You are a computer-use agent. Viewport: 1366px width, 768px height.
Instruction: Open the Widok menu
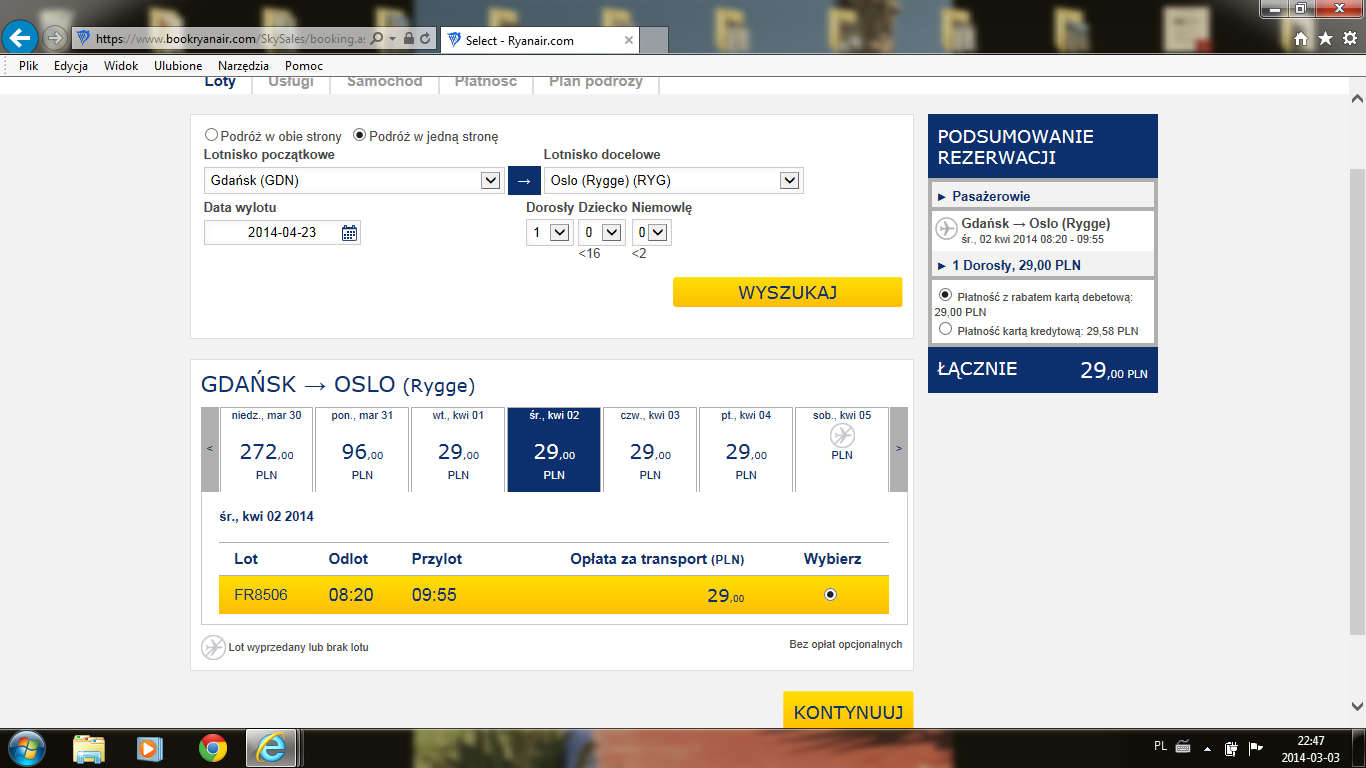click(x=121, y=65)
